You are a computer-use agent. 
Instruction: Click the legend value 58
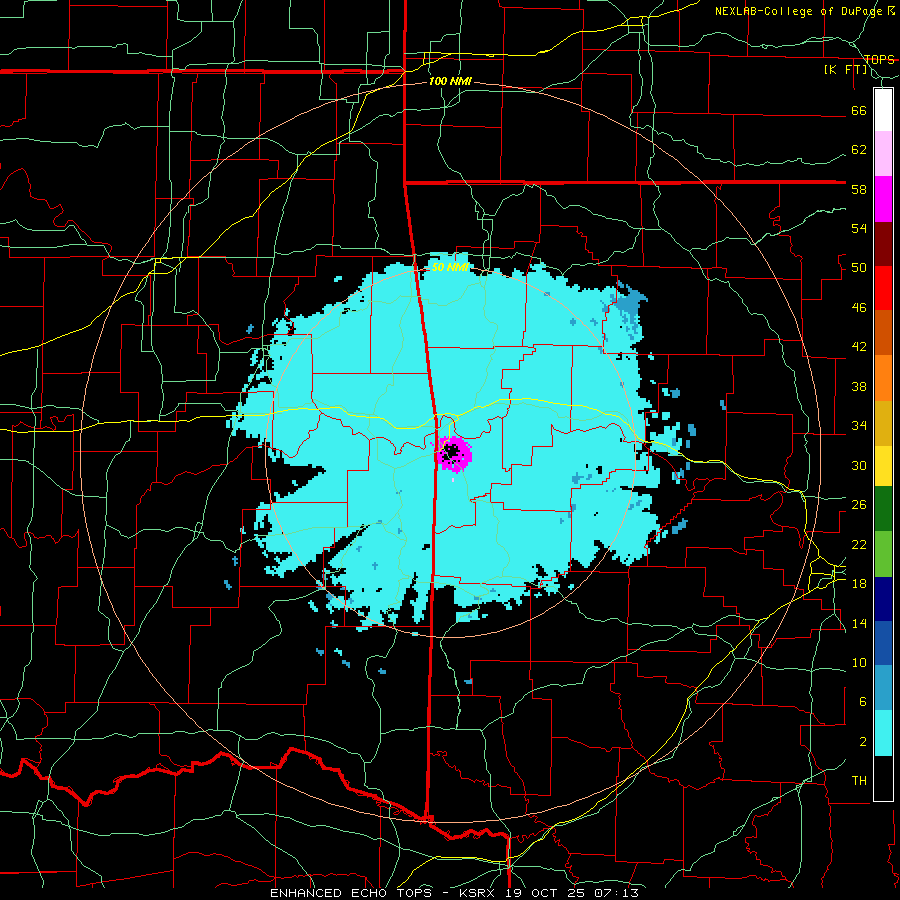click(x=859, y=189)
